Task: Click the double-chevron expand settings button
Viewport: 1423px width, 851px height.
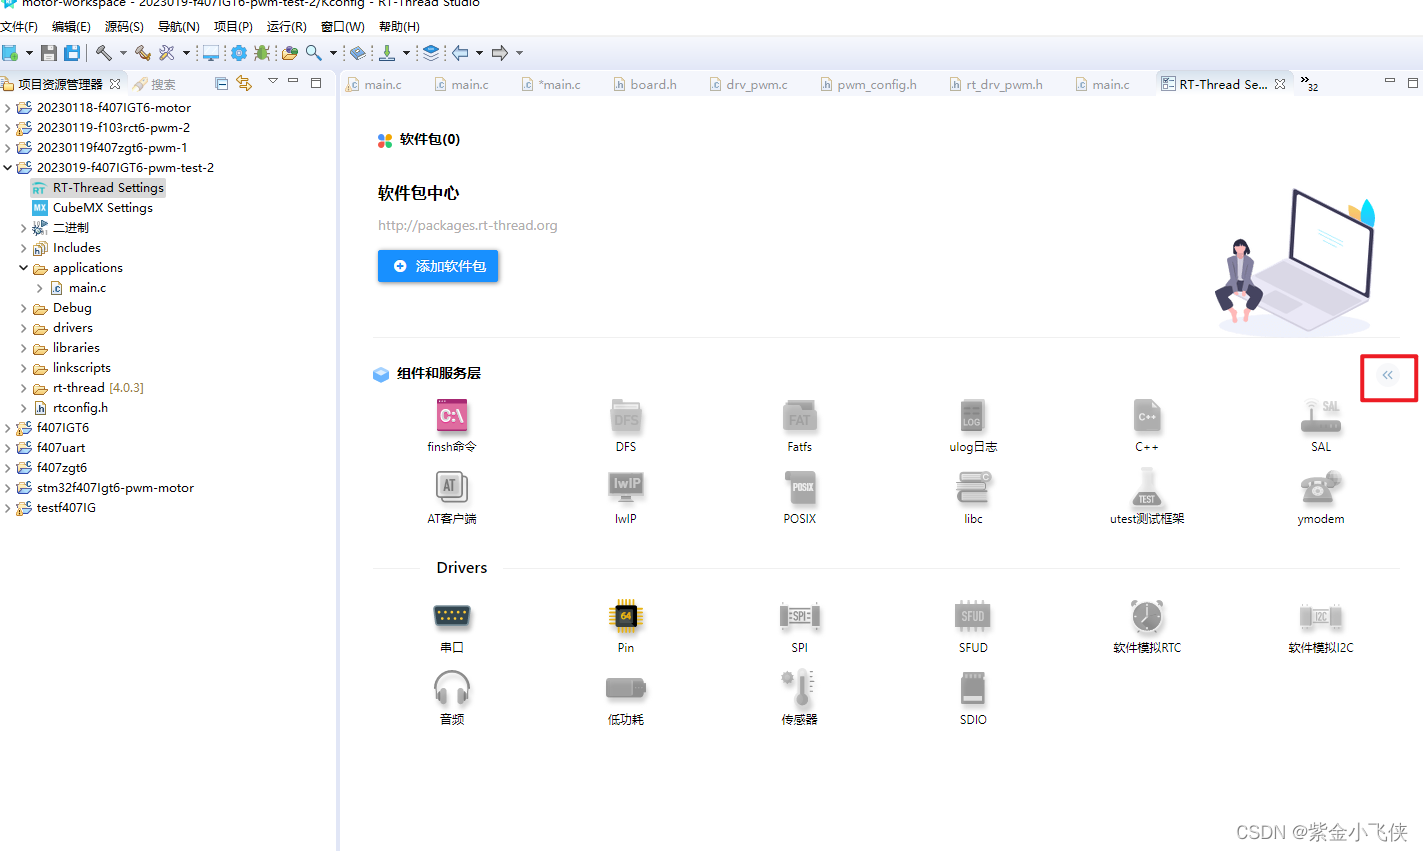Action: pyautogui.click(x=1388, y=375)
